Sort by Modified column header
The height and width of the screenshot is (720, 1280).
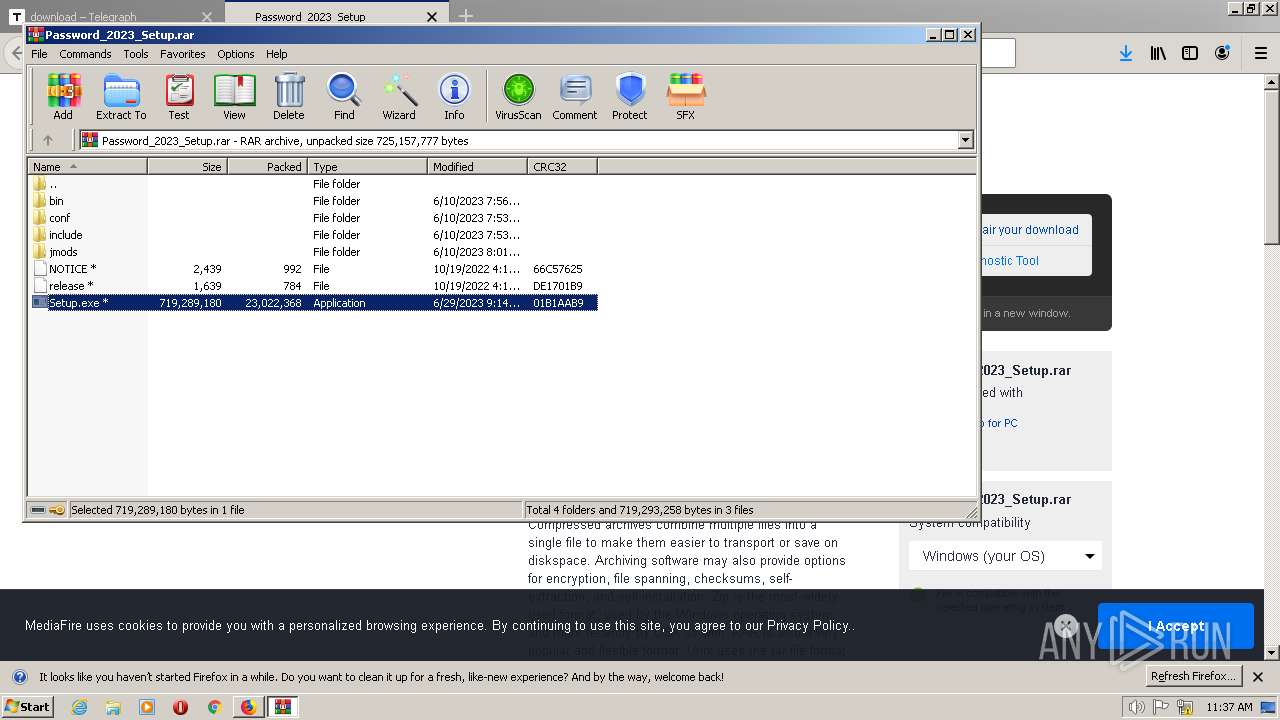coord(478,167)
